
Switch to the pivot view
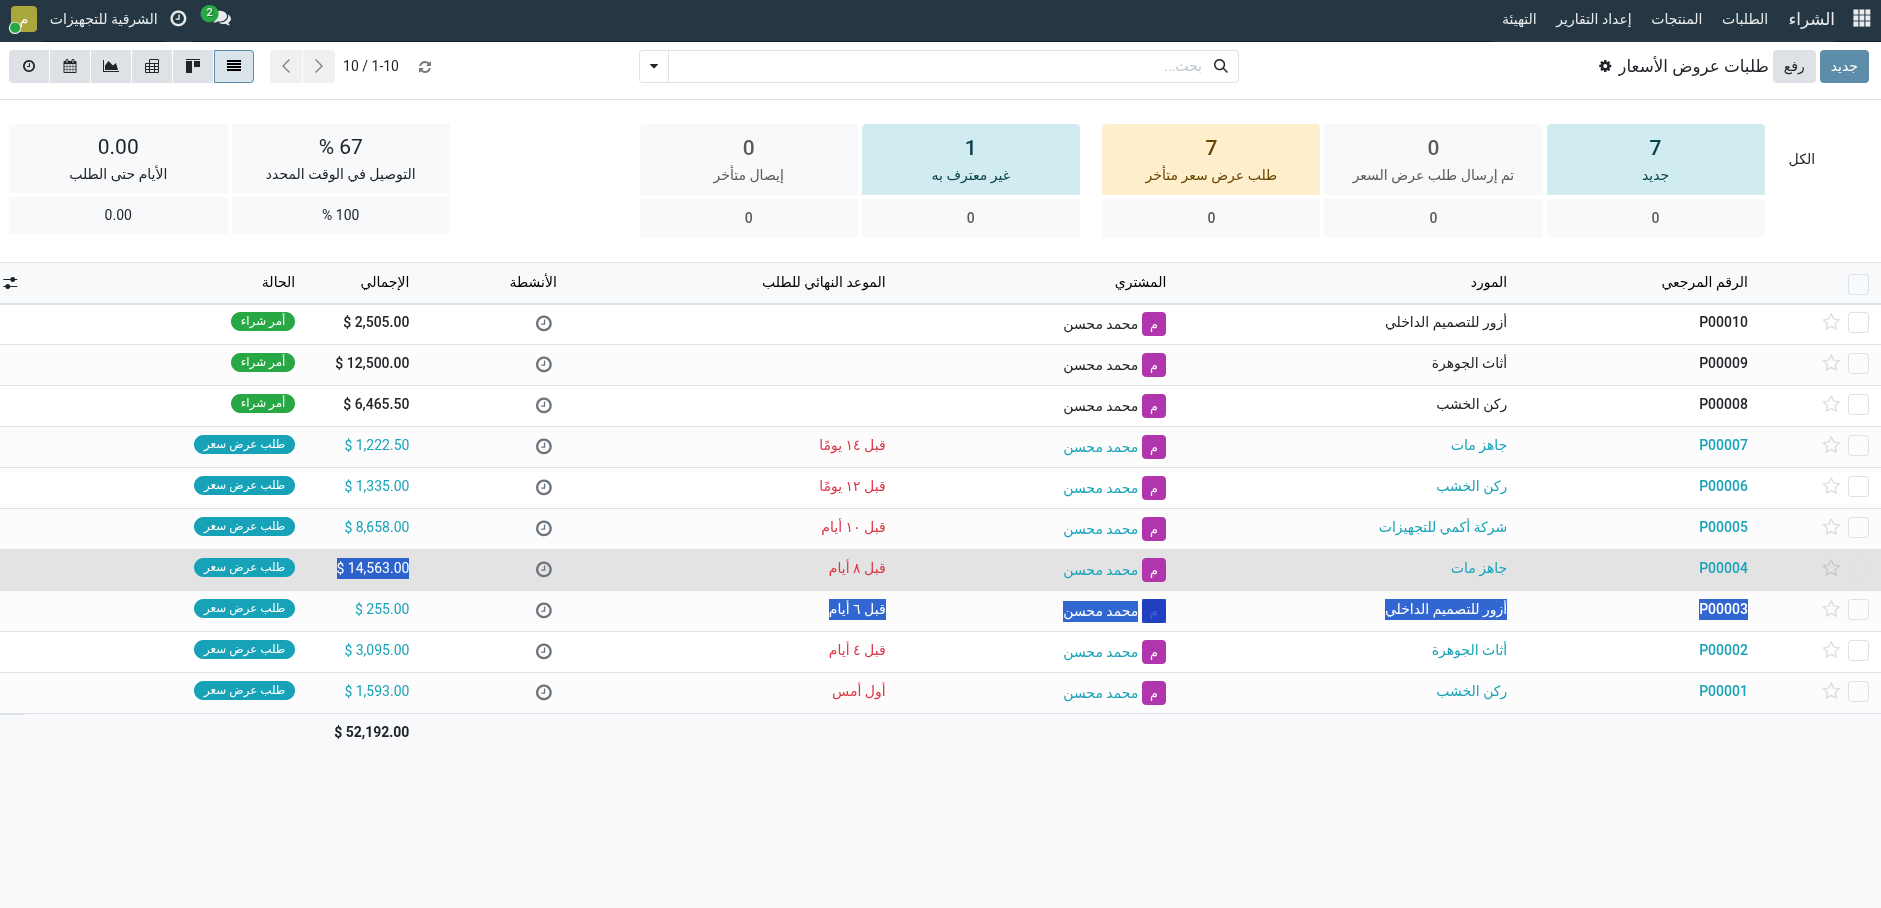152,66
